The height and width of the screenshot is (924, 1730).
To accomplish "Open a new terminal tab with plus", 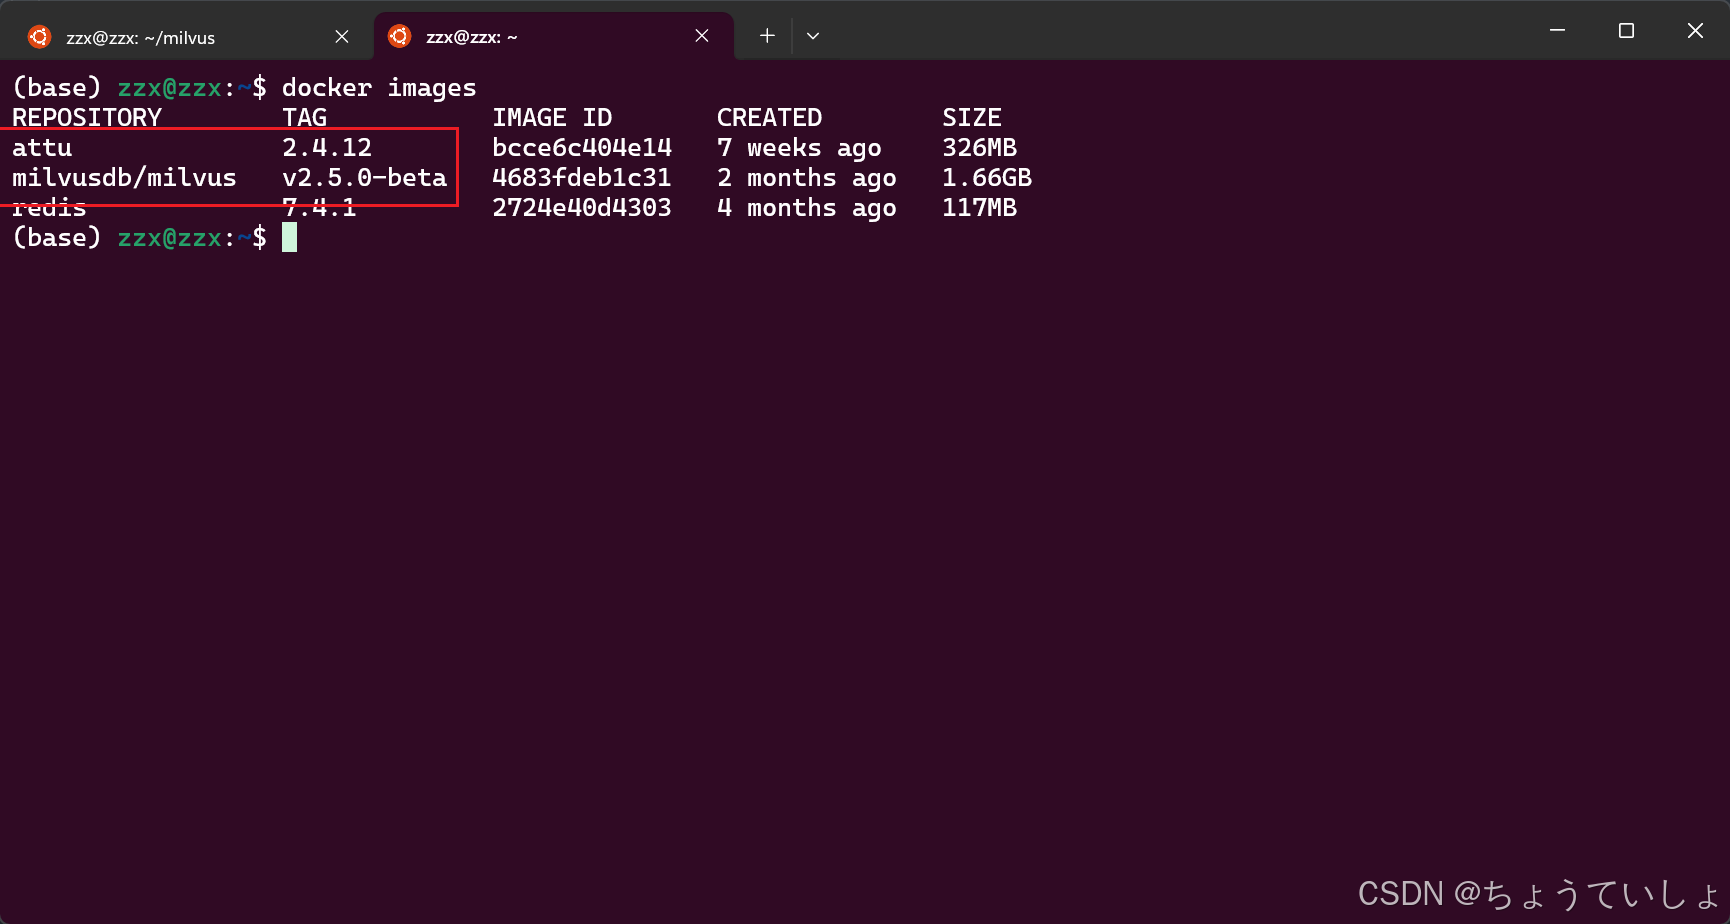I will 767,36.
